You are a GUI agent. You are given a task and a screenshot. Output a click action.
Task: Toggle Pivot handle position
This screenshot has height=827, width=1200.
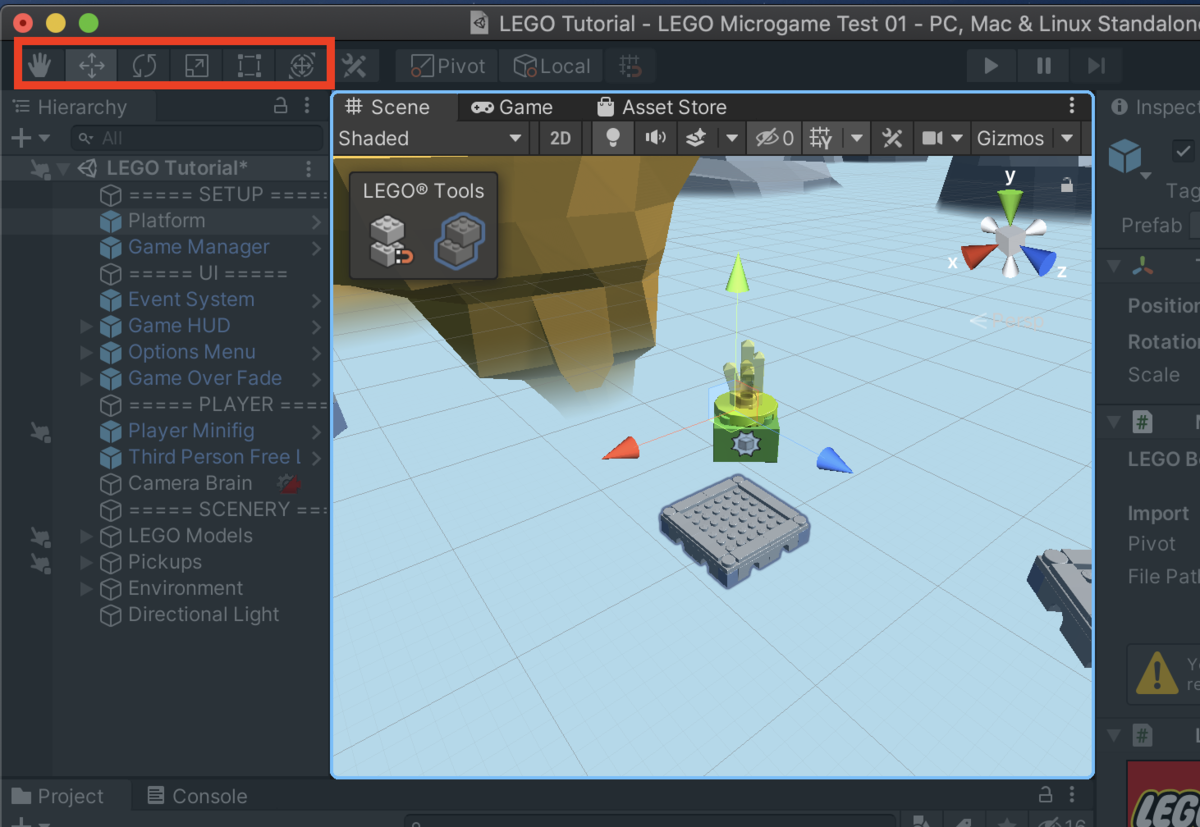pos(447,66)
